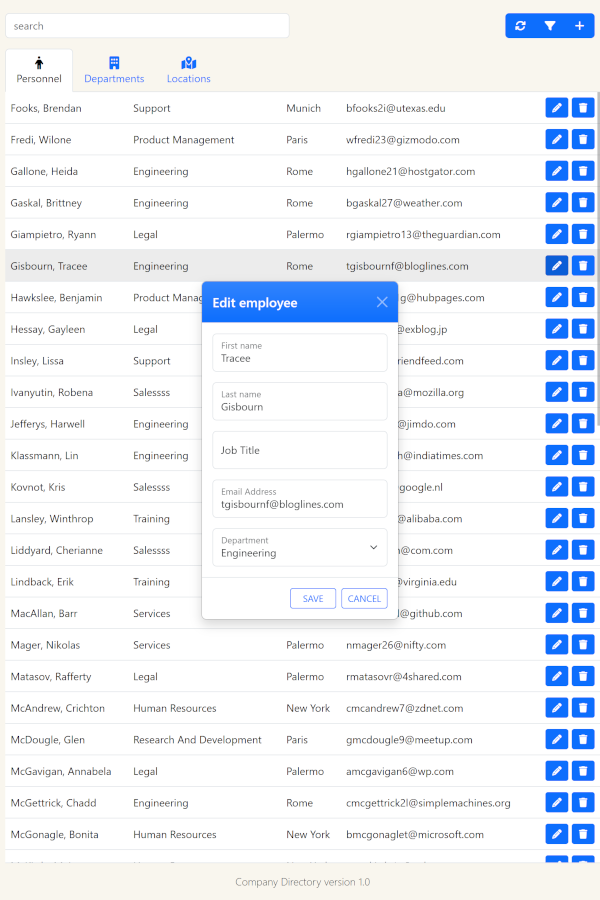Delete McGettrick, Chadd with trash icon

(583, 803)
